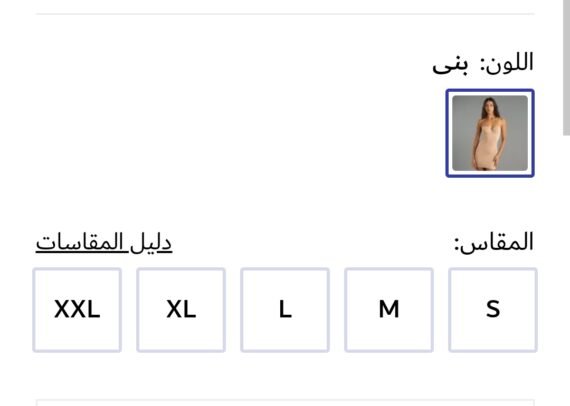Click the بنى color name text
Image resolution: width=570 pixels, height=406 pixels.
pyautogui.click(x=450, y=65)
